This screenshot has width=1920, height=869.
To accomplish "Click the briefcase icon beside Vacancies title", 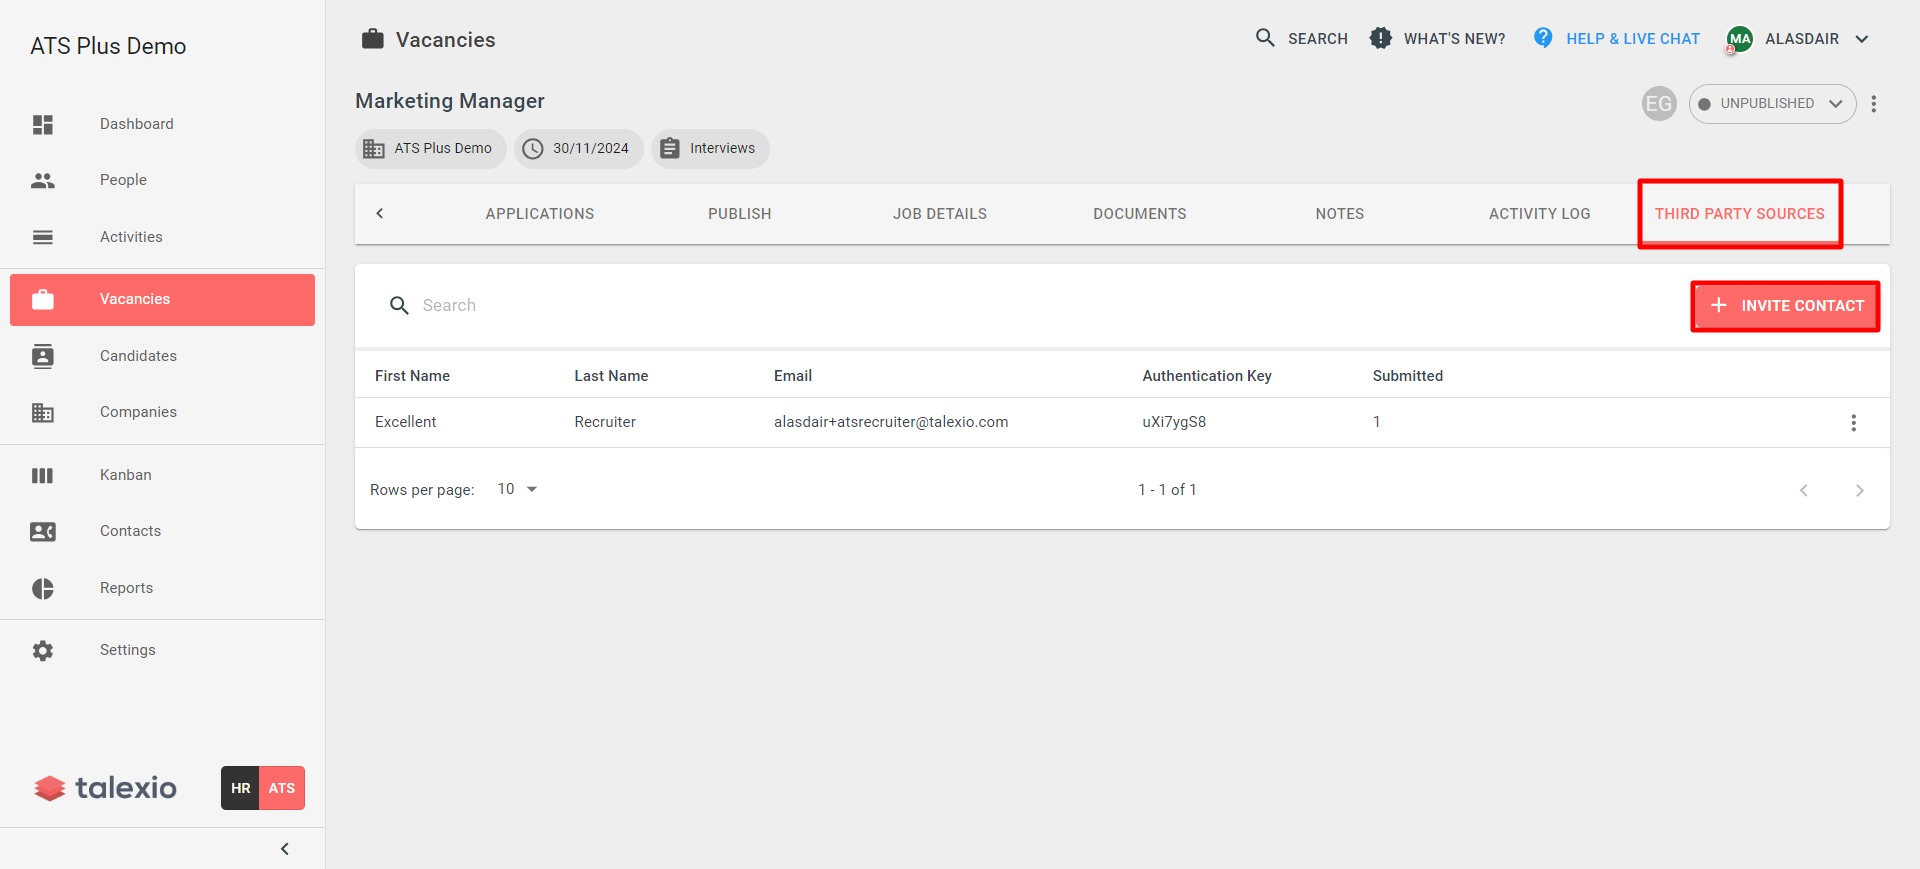I will (373, 39).
